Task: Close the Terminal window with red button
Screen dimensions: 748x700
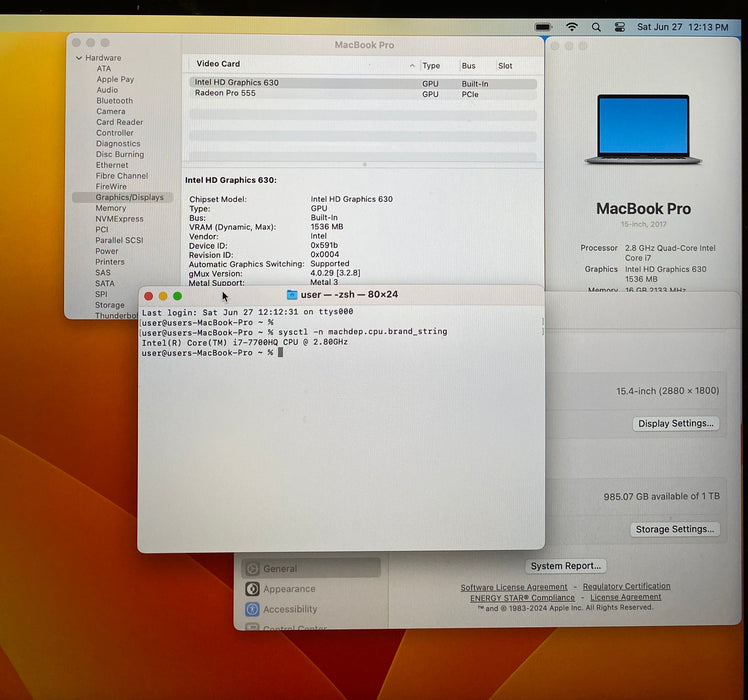Action: click(x=148, y=296)
